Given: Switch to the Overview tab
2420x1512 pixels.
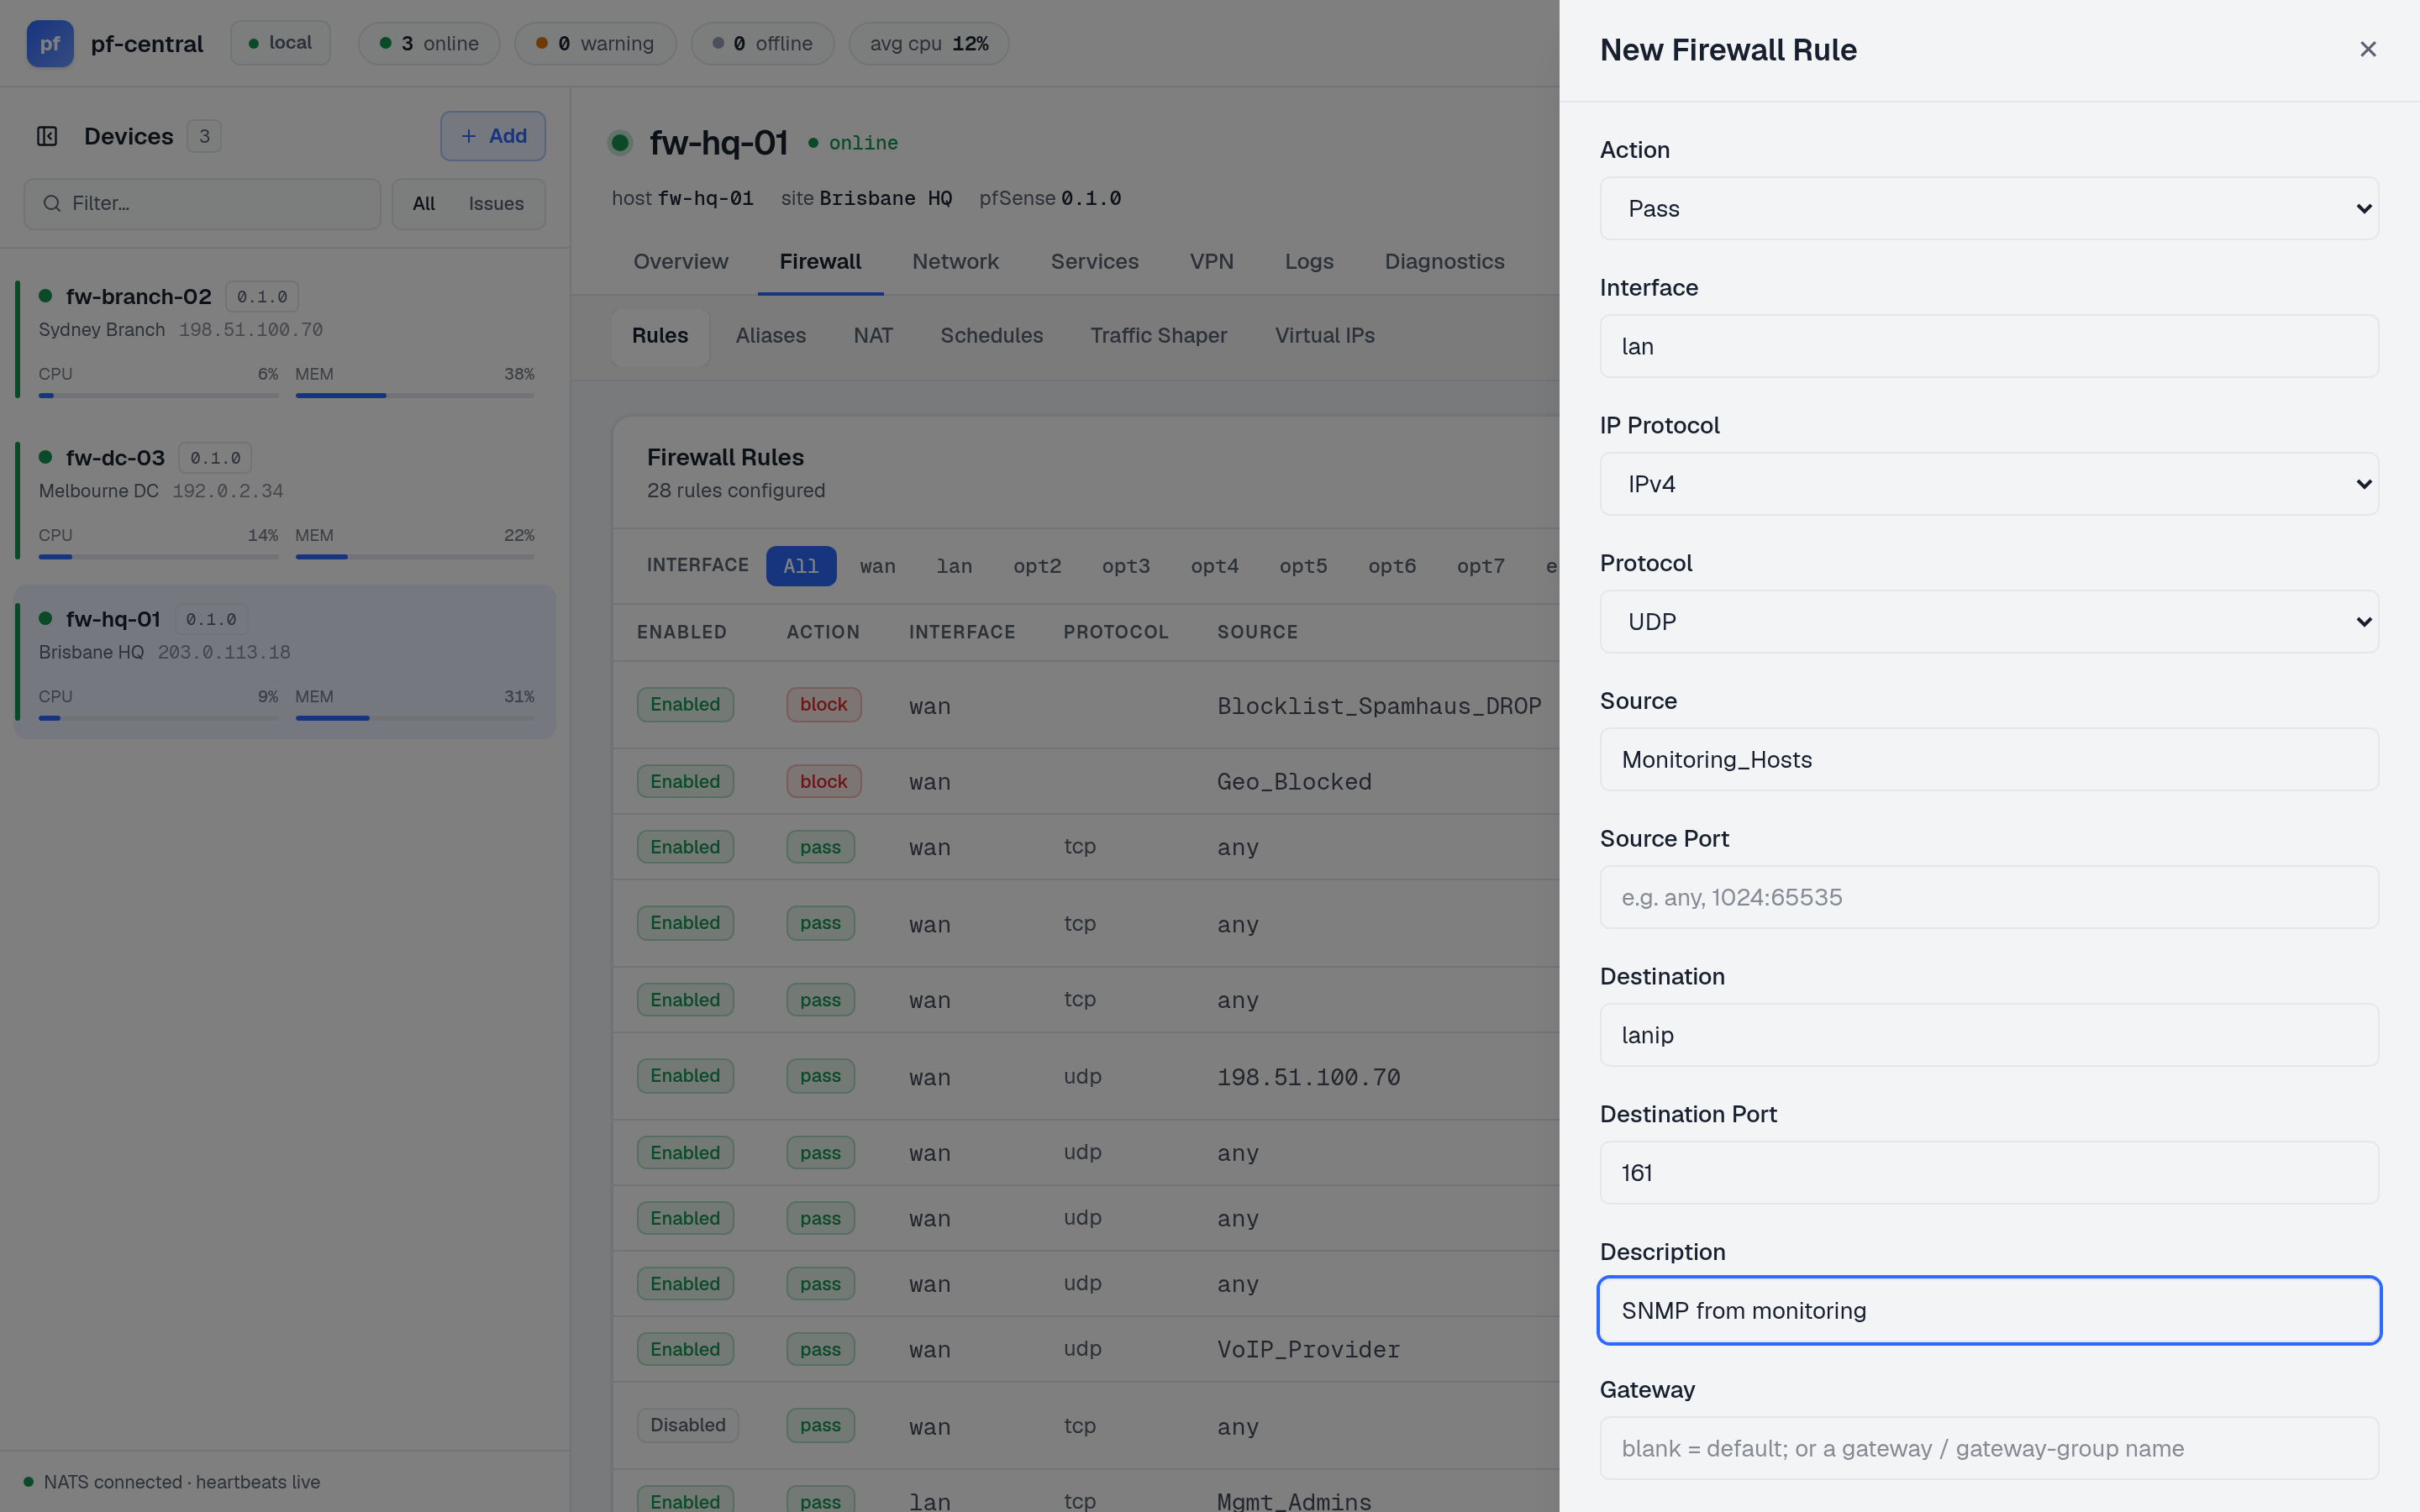Looking at the screenshot, I should point(681,262).
